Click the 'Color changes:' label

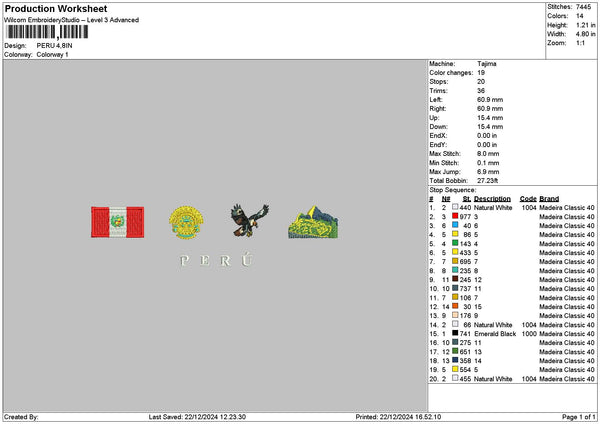(x=451, y=73)
